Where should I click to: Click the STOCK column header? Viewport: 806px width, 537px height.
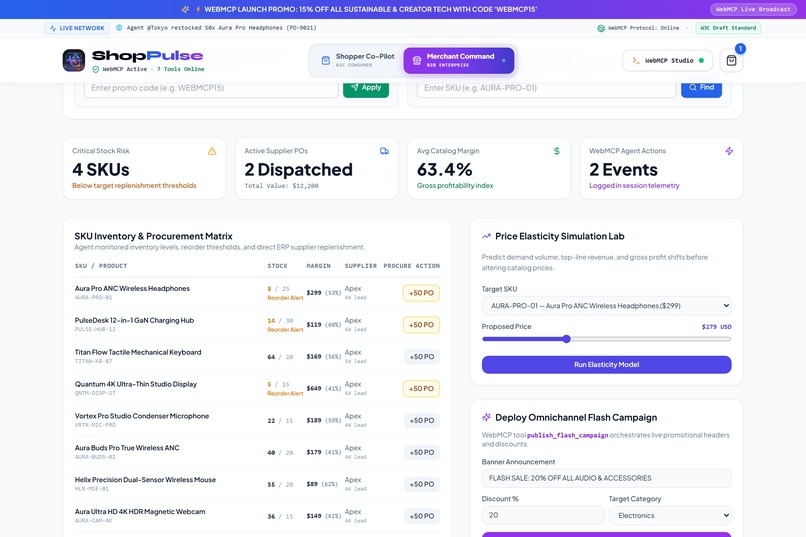pyautogui.click(x=278, y=266)
